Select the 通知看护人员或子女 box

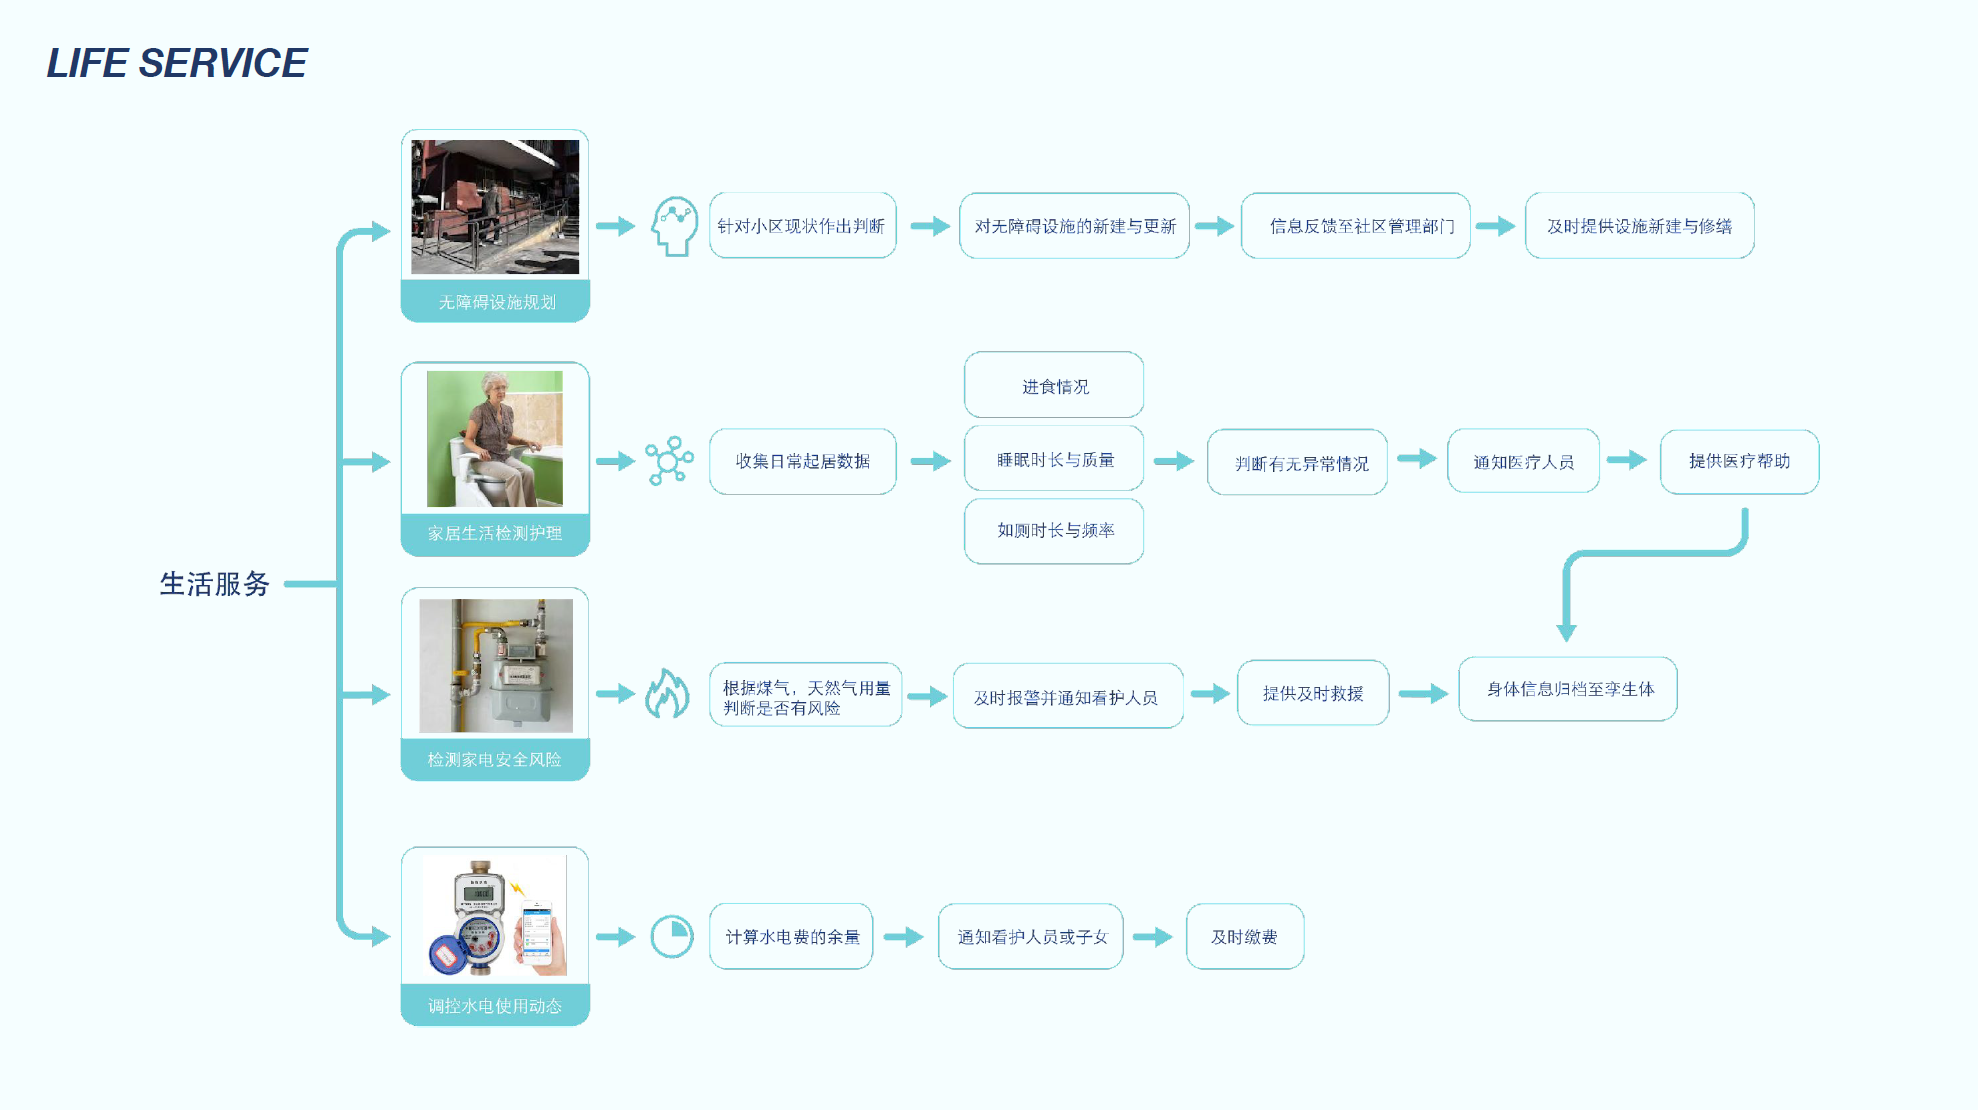click(x=1031, y=937)
